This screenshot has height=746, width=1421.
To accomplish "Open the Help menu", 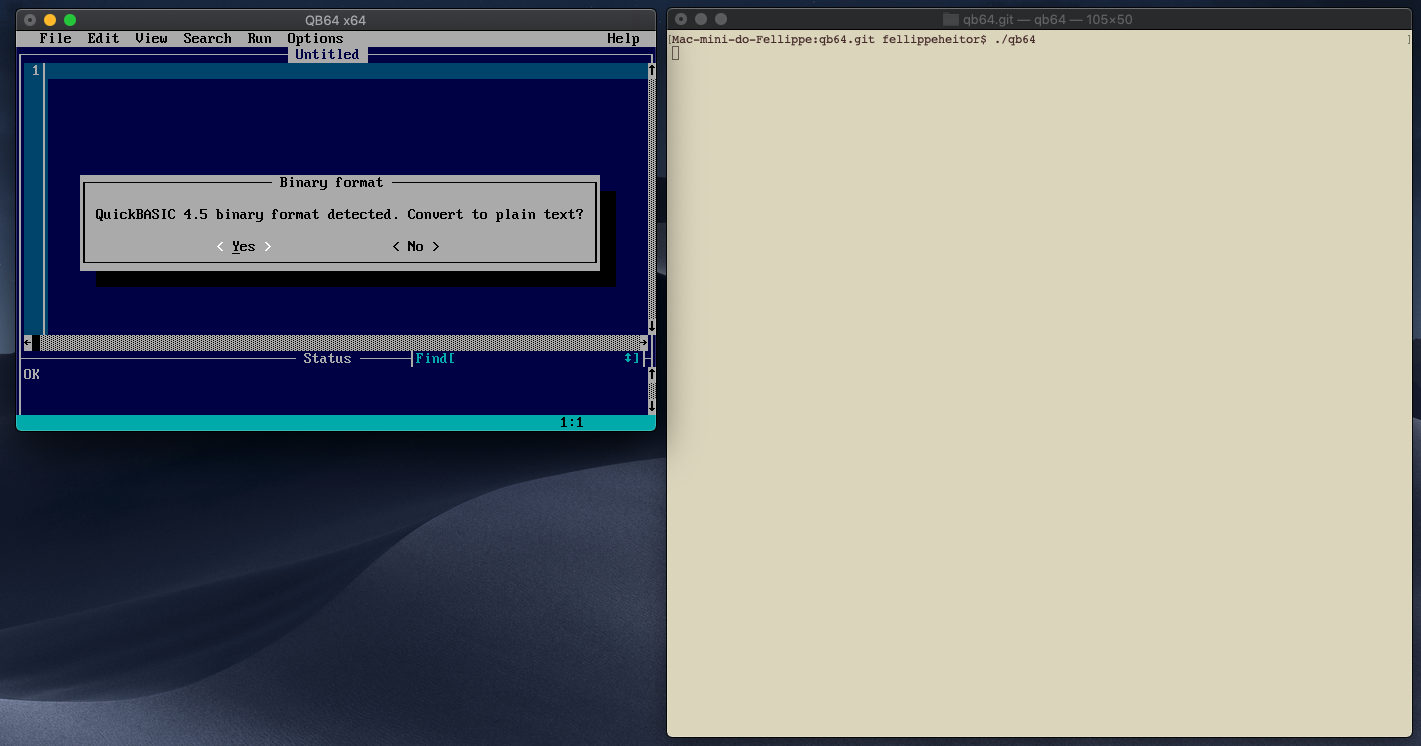I will pyautogui.click(x=623, y=38).
